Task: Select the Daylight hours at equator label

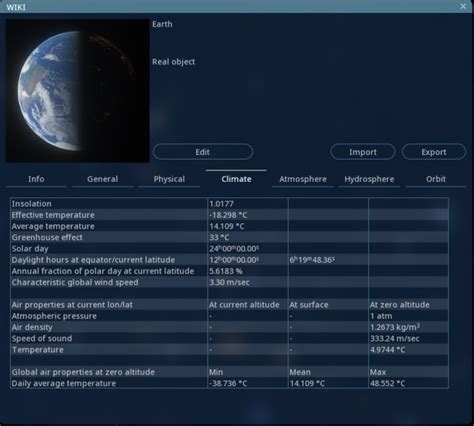Action: 93,260
